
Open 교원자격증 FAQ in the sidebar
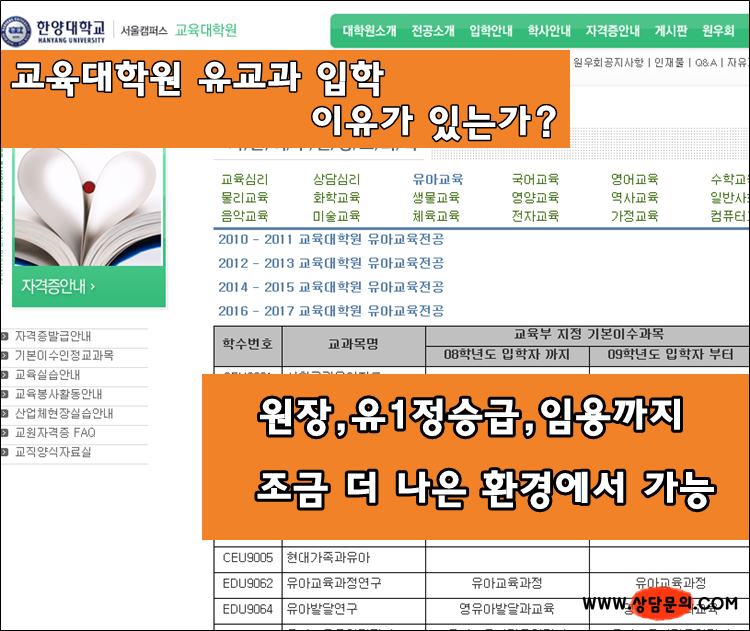coord(55,433)
